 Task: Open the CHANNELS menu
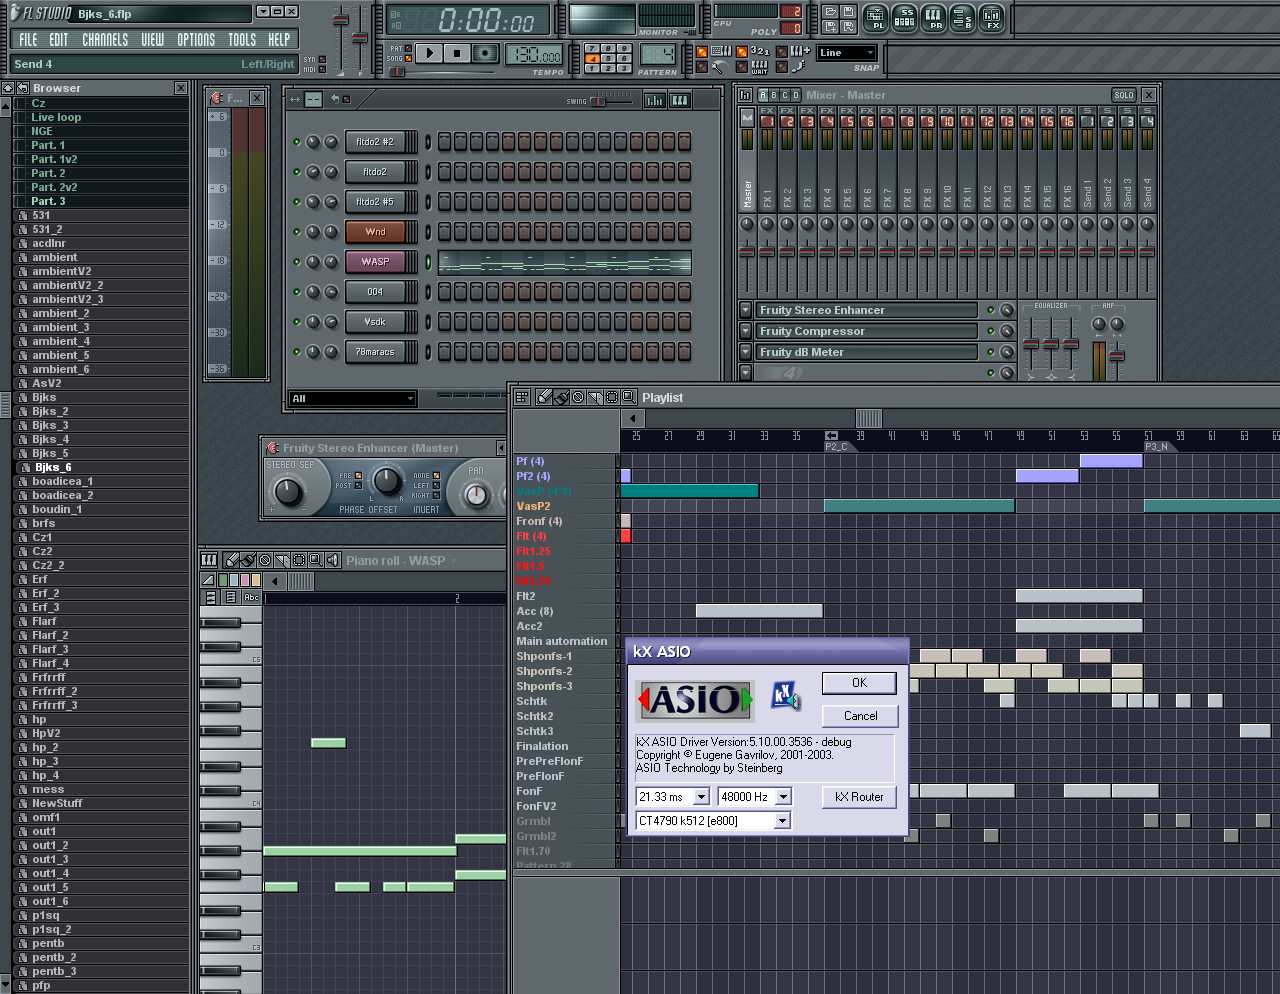105,40
